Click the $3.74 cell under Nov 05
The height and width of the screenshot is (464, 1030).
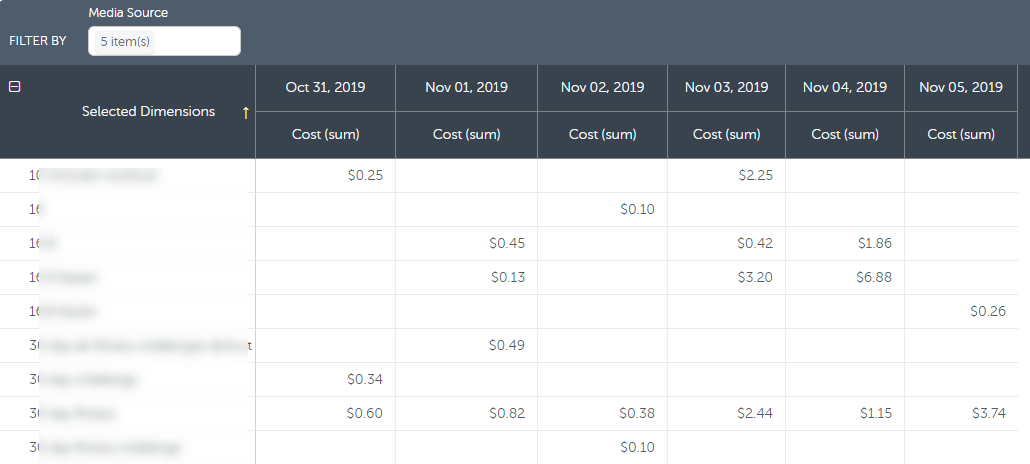987,413
